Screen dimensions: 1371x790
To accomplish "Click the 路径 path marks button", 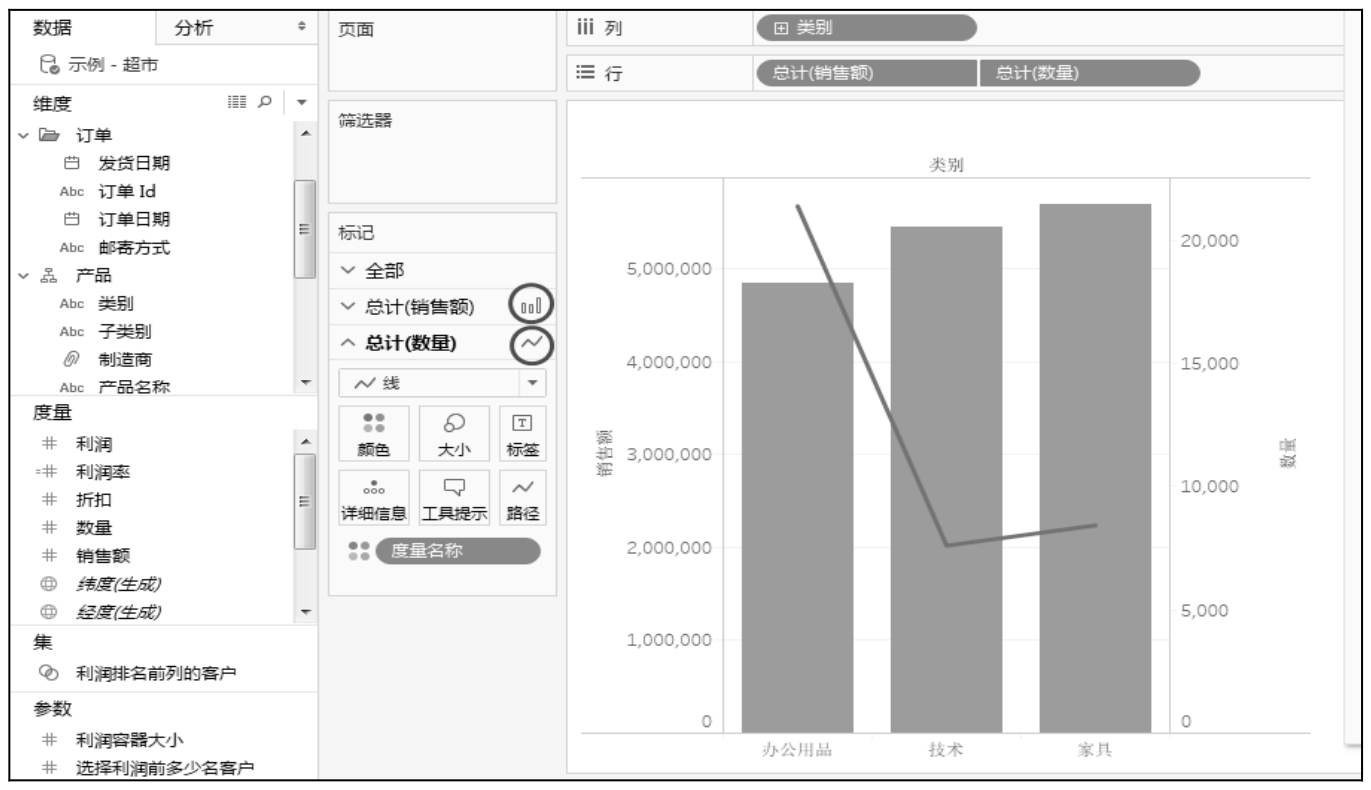I will point(527,497).
